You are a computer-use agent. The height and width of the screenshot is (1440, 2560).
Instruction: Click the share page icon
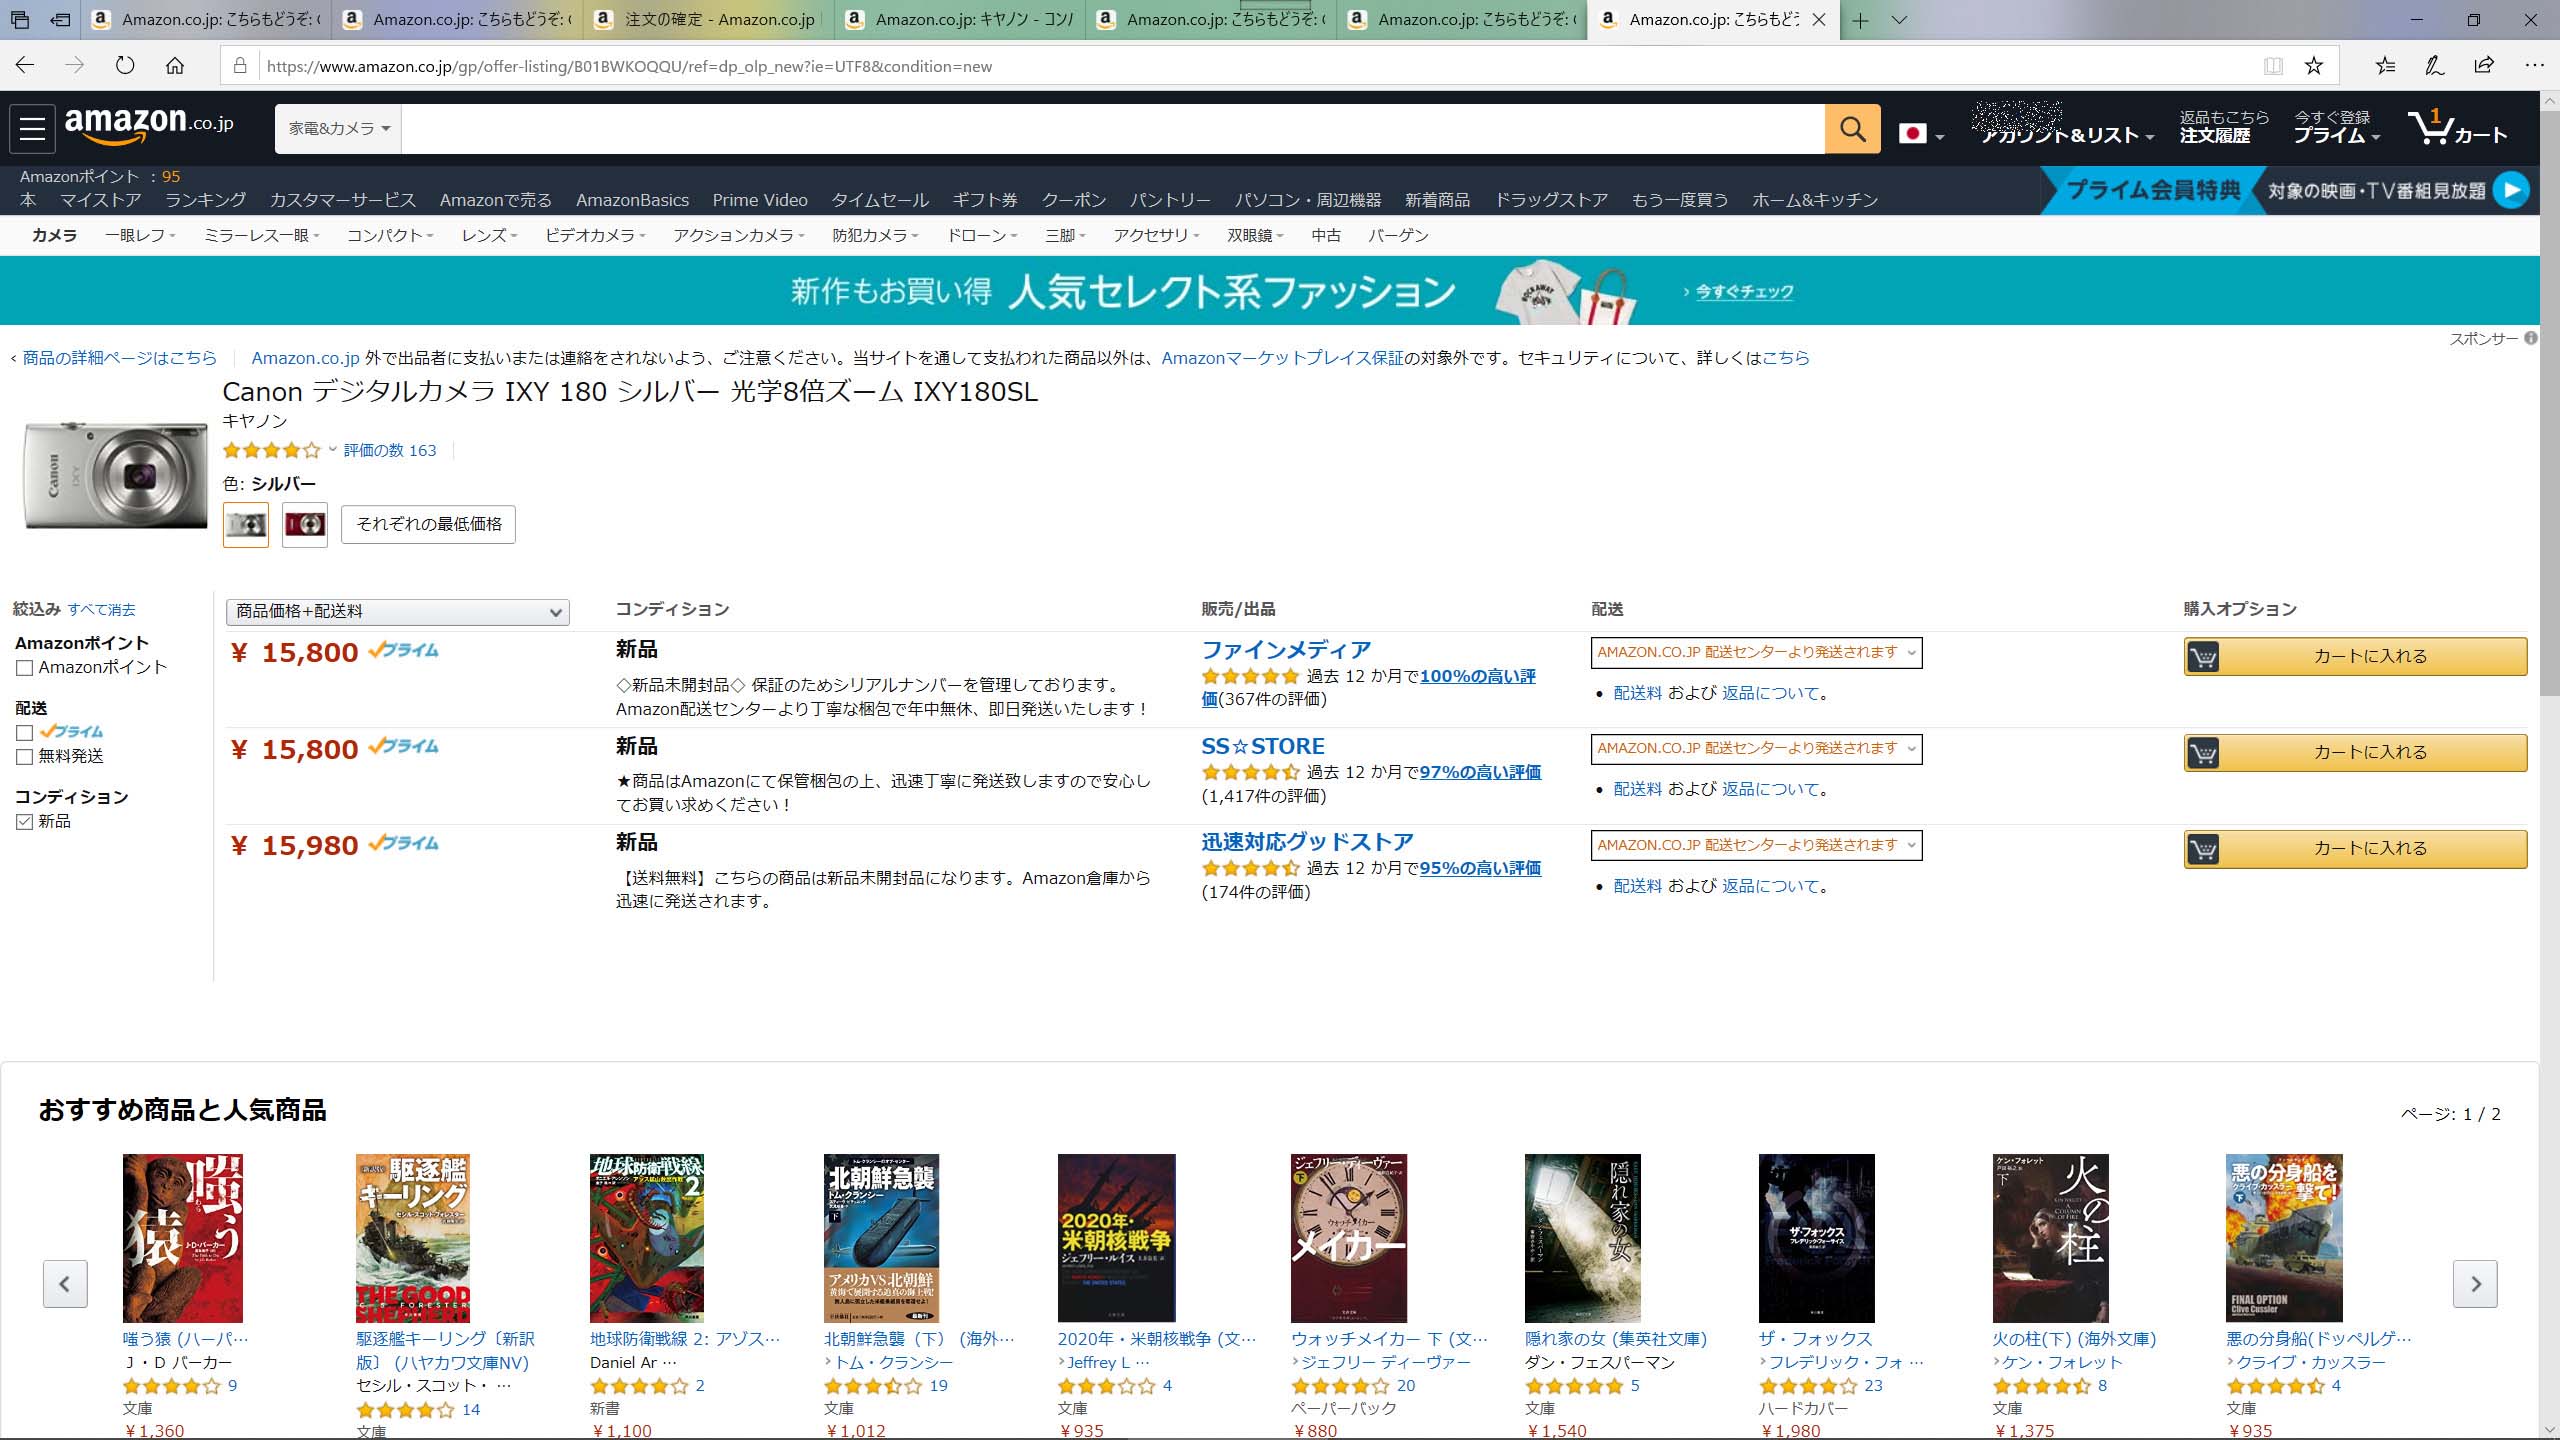click(x=2484, y=66)
